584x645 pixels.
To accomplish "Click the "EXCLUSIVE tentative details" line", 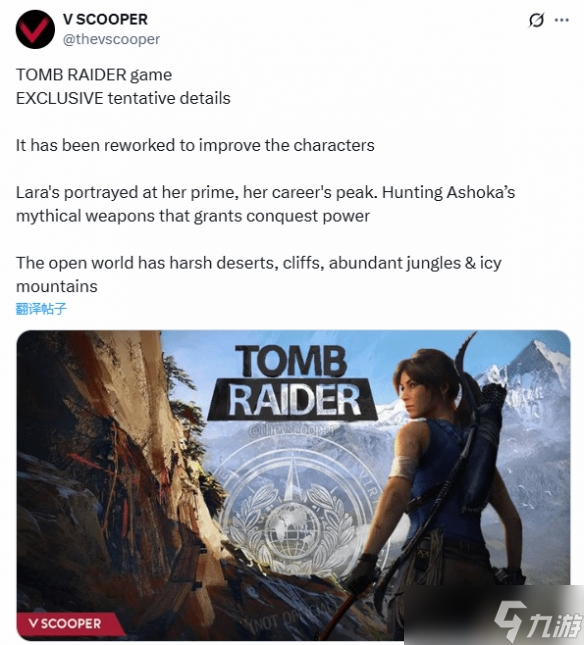I will tap(123, 98).
